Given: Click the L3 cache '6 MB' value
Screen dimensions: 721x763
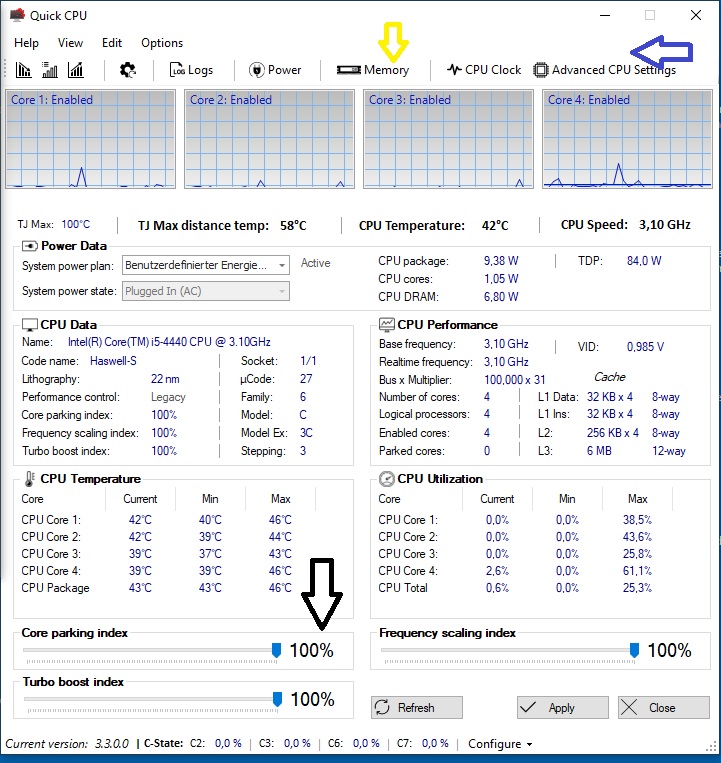Looking at the screenshot, I should click(x=599, y=451).
